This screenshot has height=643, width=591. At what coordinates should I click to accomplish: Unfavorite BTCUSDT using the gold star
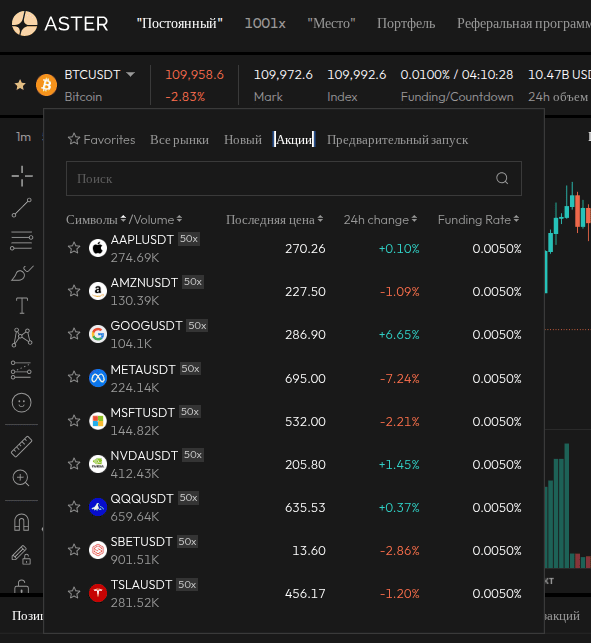click(20, 85)
